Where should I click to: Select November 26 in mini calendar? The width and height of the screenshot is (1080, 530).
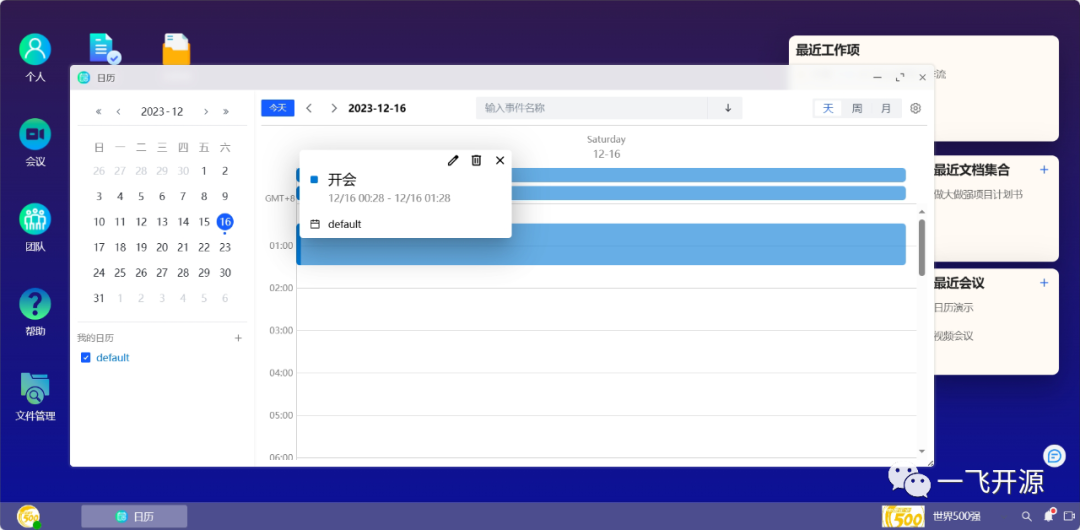coord(99,171)
